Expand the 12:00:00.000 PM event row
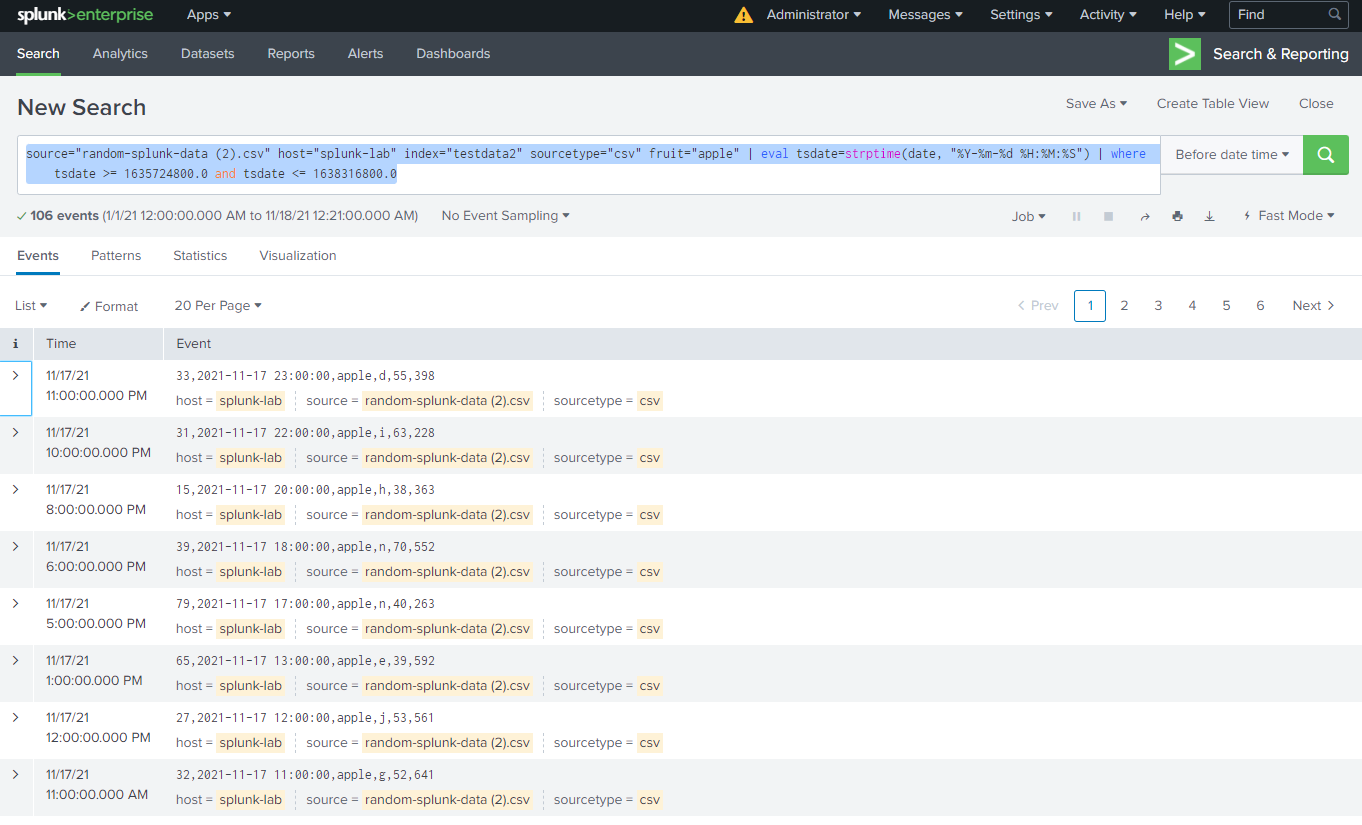This screenshot has height=825, width=1362. tap(15, 717)
